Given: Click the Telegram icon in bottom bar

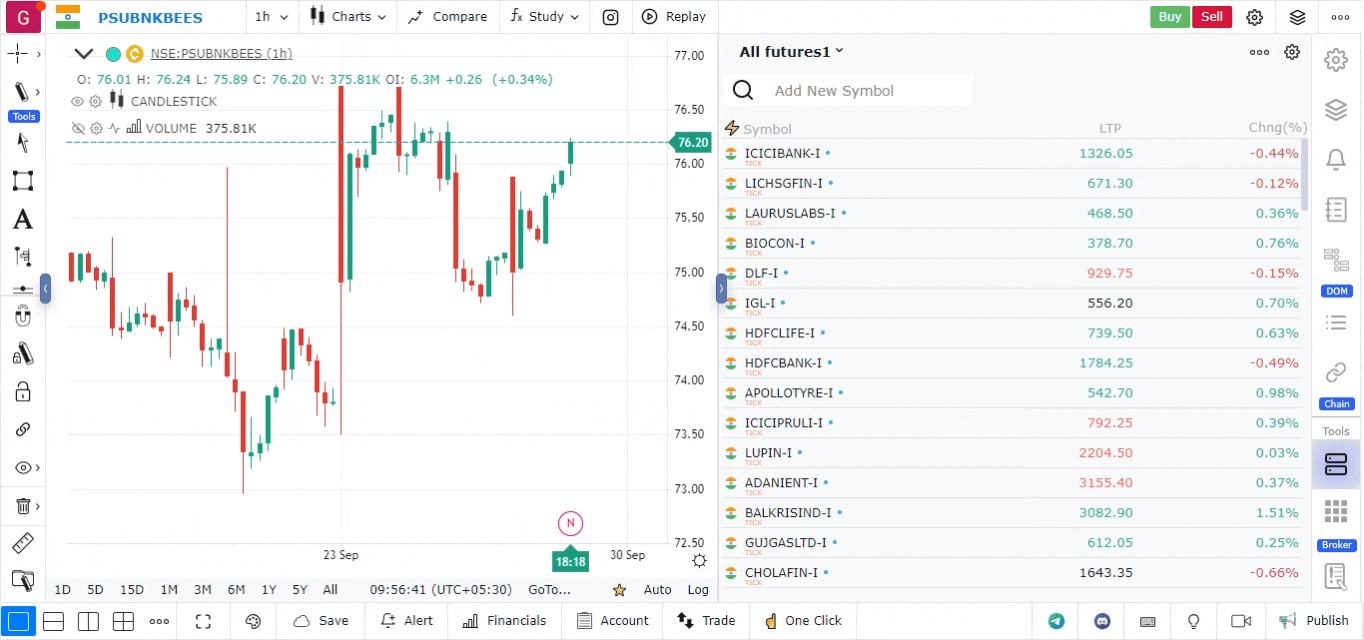Looking at the screenshot, I should click(1056, 621).
